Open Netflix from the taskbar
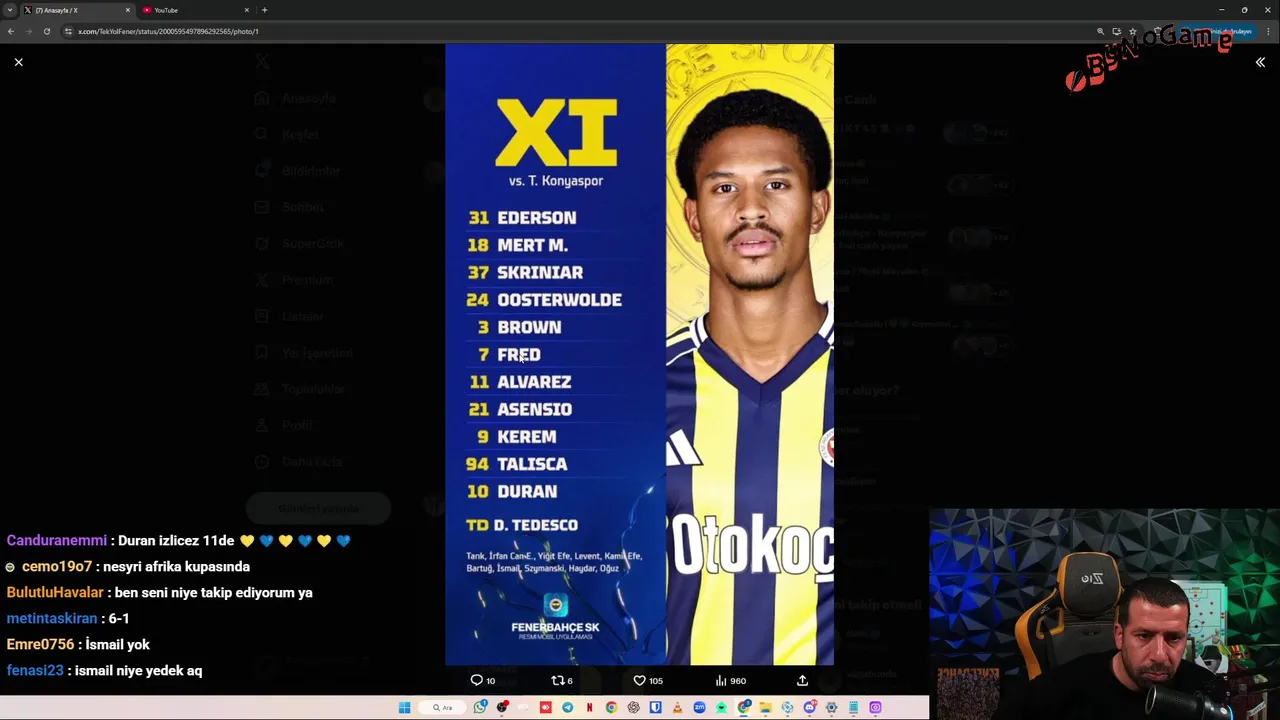Viewport: 1280px width, 720px height. point(589,707)
